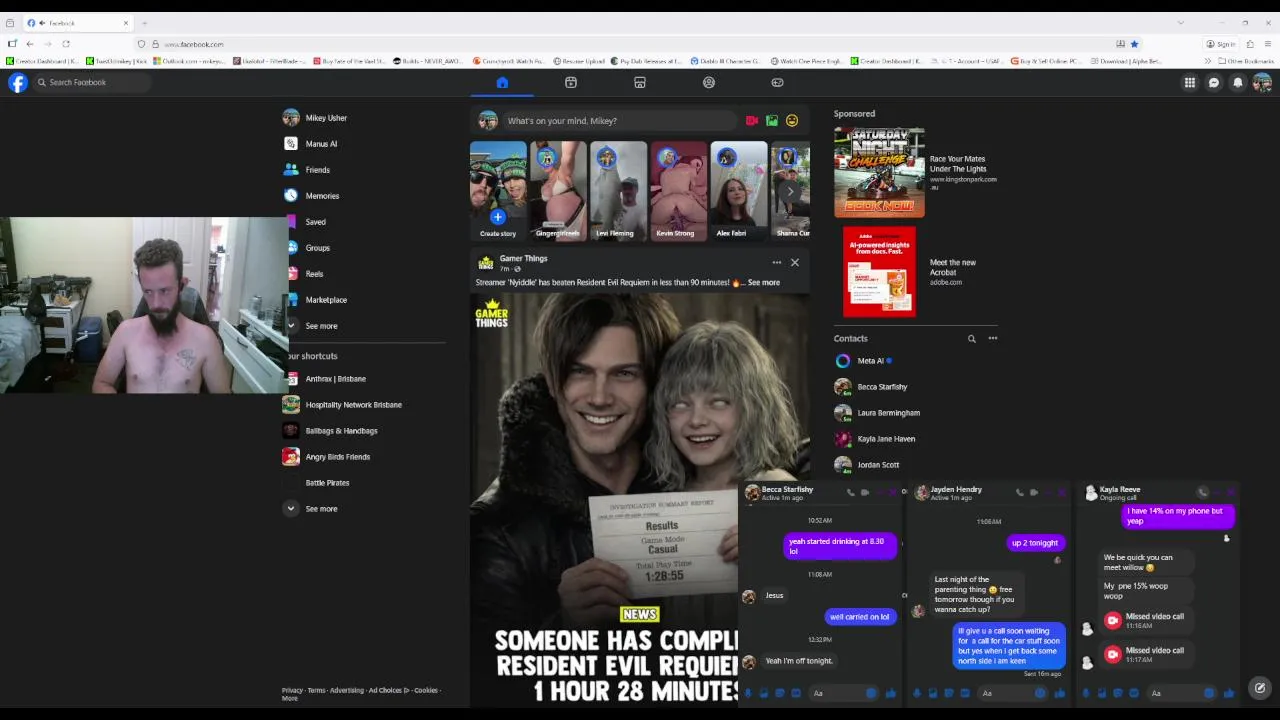Switch to the Video tab
The height and width of the screenshot is (720, 1280).
pos(571,83)
